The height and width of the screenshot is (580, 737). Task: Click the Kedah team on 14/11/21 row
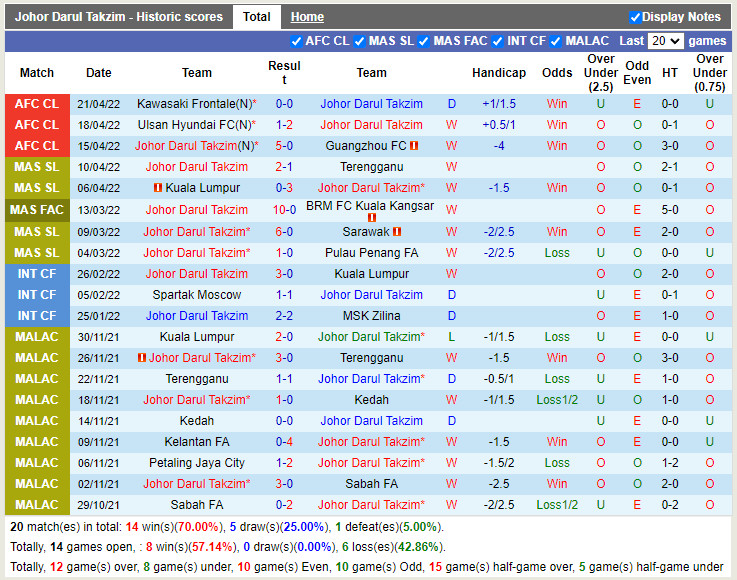196,421
